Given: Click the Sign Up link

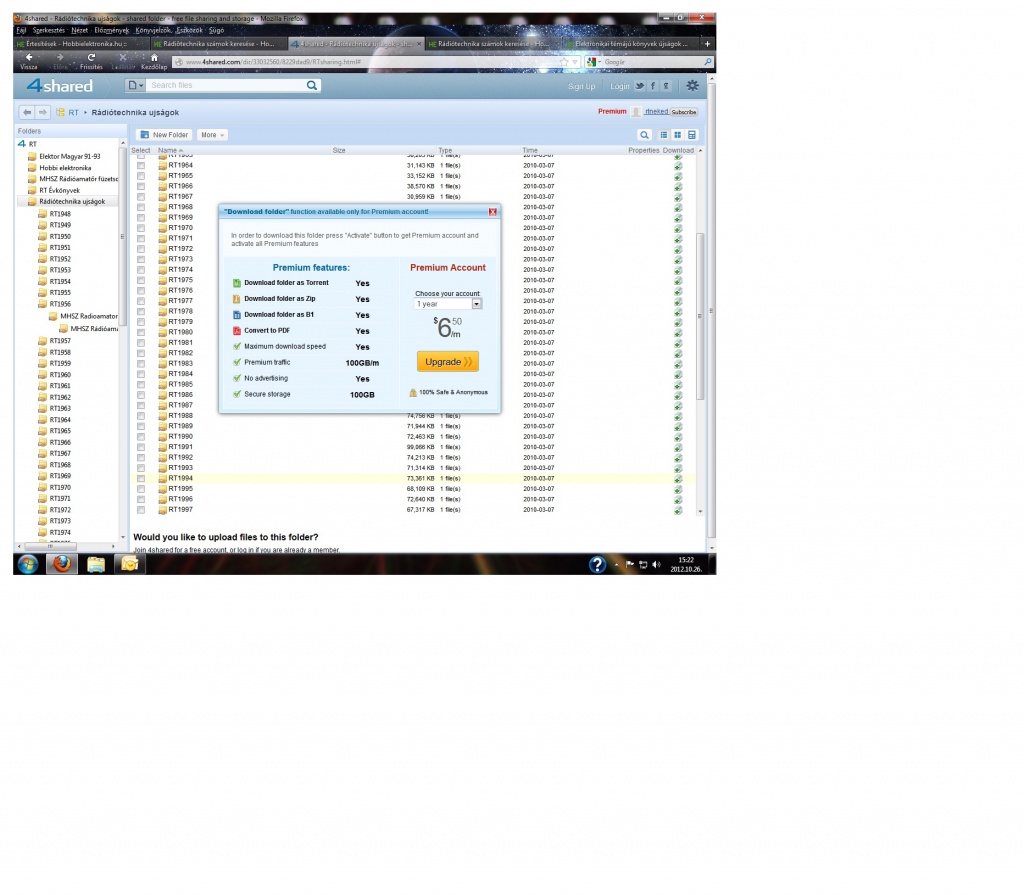Looking at the screenshot, I should (581, 86).
